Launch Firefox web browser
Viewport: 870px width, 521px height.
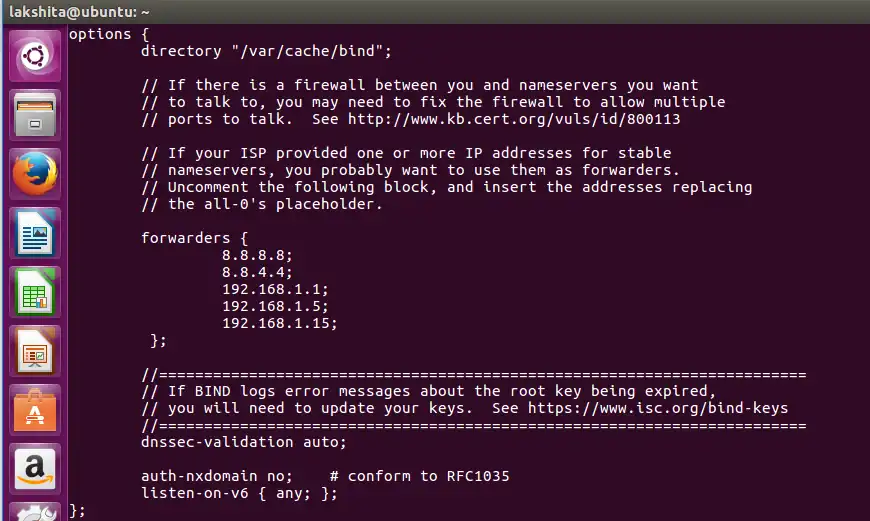click(x=35, y=174)
